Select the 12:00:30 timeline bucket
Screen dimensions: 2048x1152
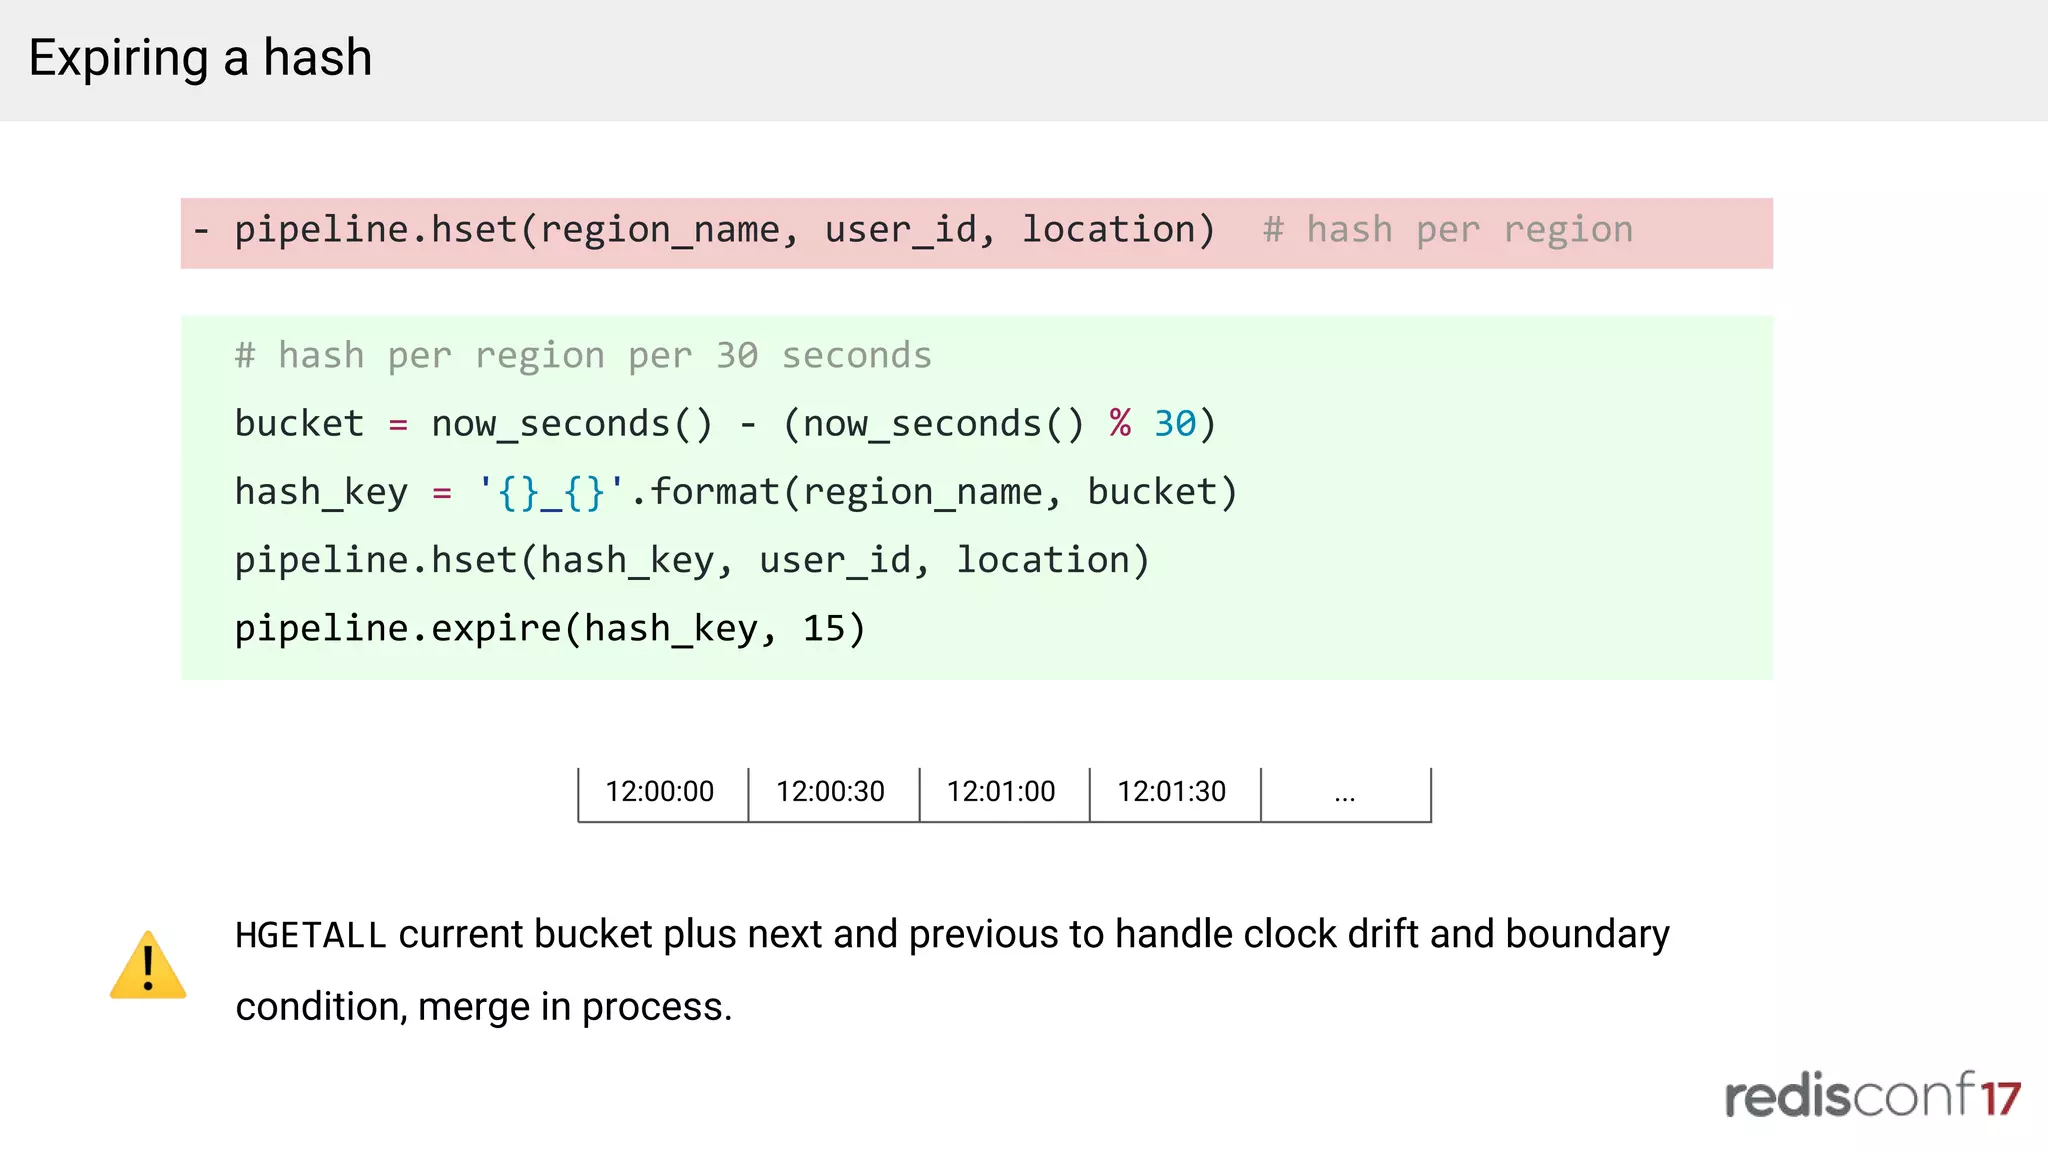tap(833, 794)
